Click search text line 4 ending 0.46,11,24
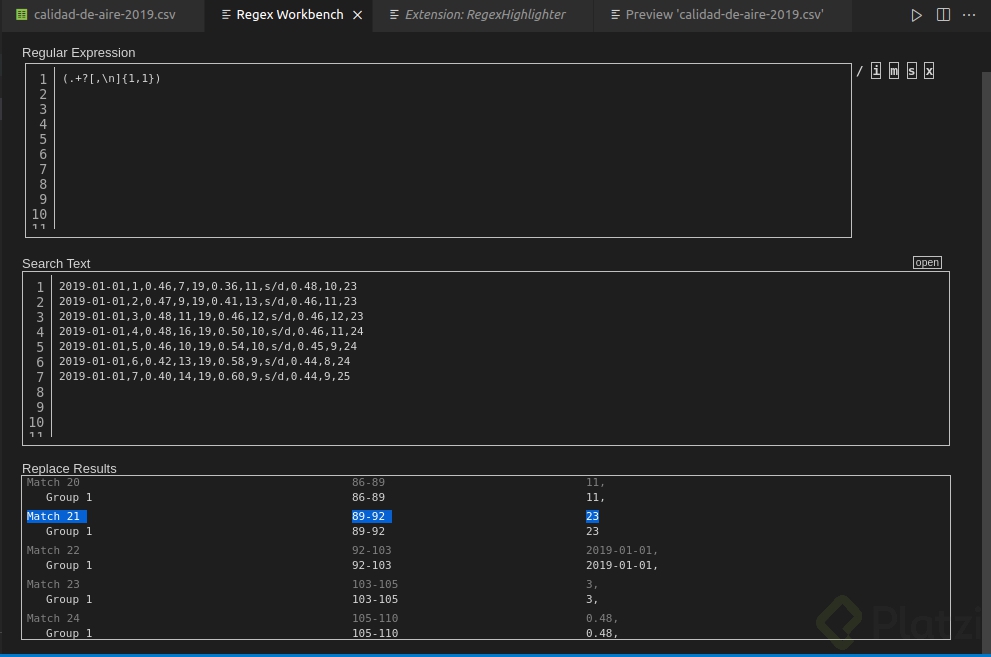This screenshot has height=657, width=991. tap(211, 331)
